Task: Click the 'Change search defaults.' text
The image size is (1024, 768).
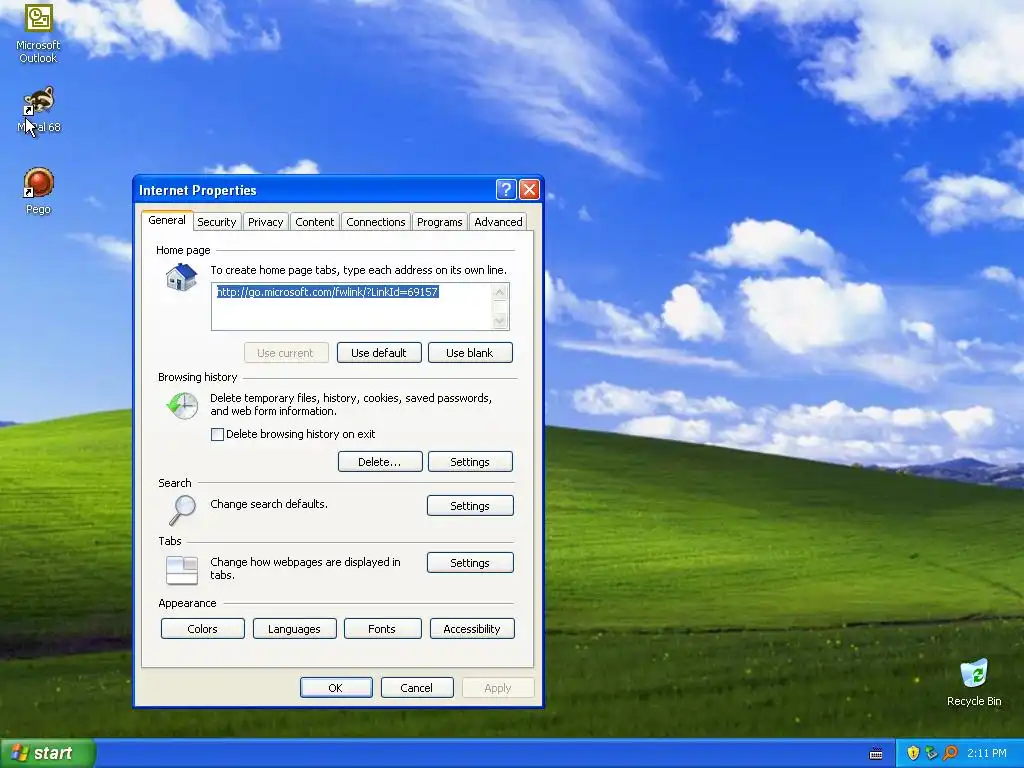Action: (269, 504)
